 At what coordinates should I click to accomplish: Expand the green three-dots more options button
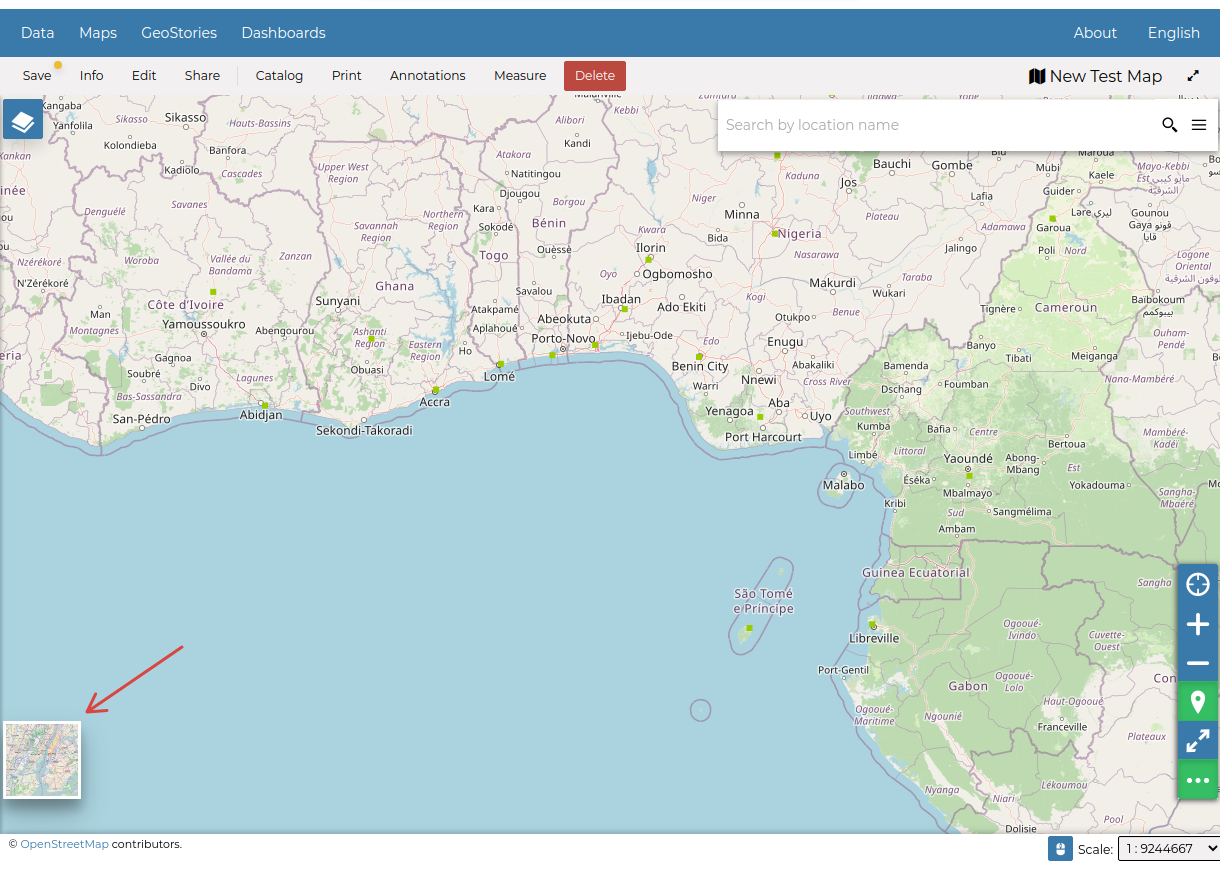1197,780
